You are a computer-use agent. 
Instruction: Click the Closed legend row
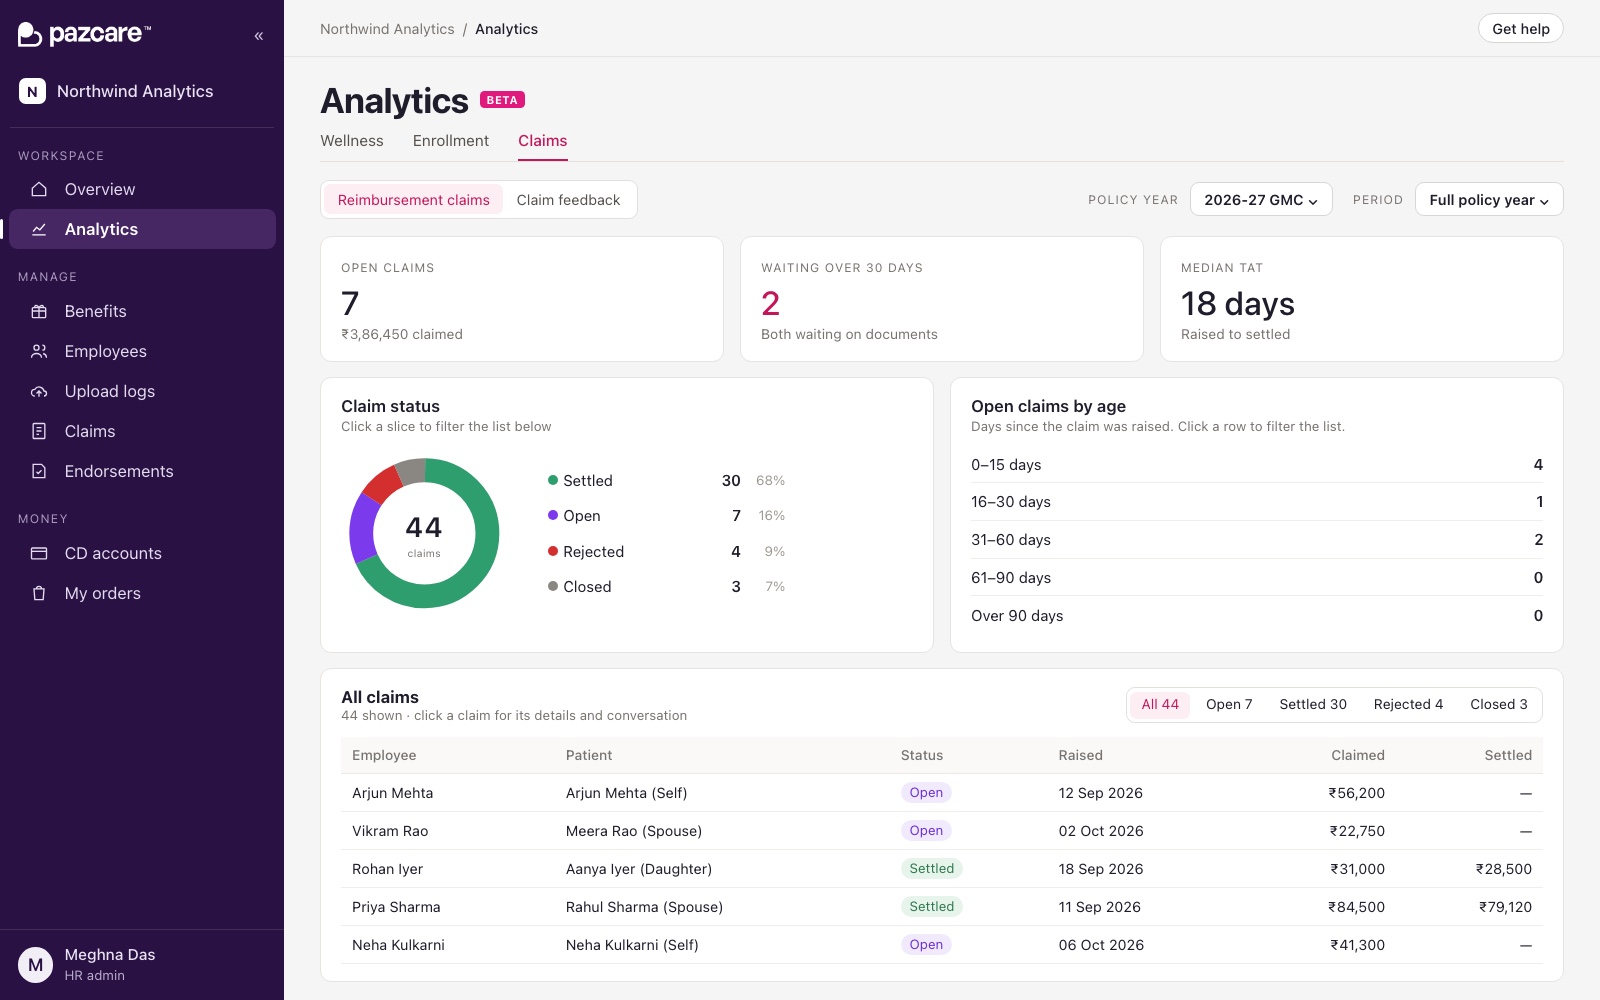666,587
